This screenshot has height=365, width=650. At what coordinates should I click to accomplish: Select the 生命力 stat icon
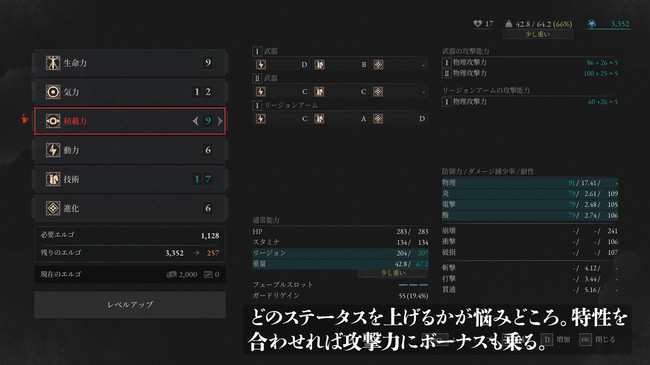point(53,63)
